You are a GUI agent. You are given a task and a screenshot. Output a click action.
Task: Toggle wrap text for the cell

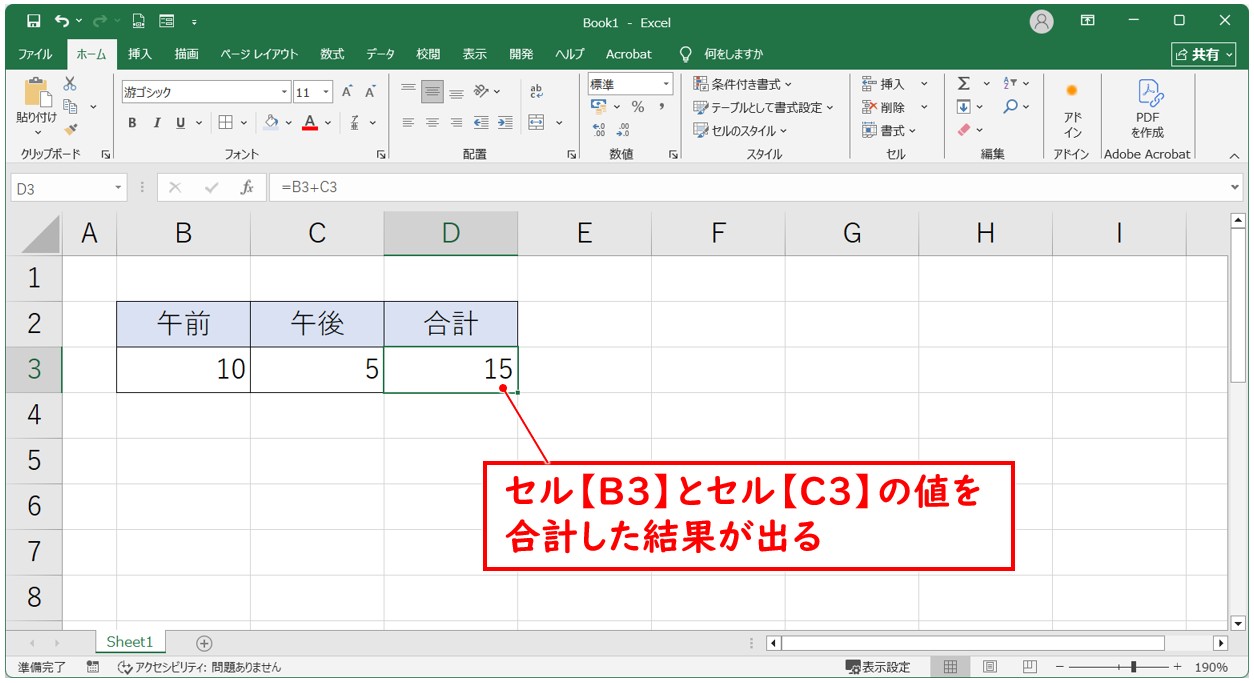(537, 90)
